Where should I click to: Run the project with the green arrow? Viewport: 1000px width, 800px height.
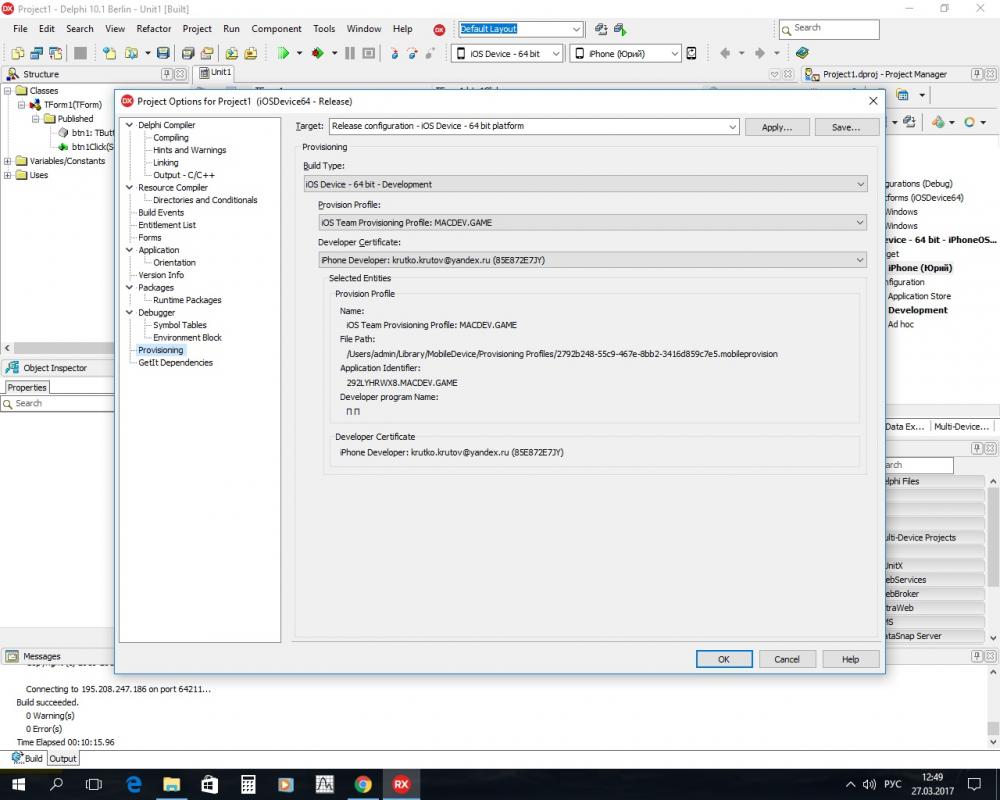click(x=283, y=54)
